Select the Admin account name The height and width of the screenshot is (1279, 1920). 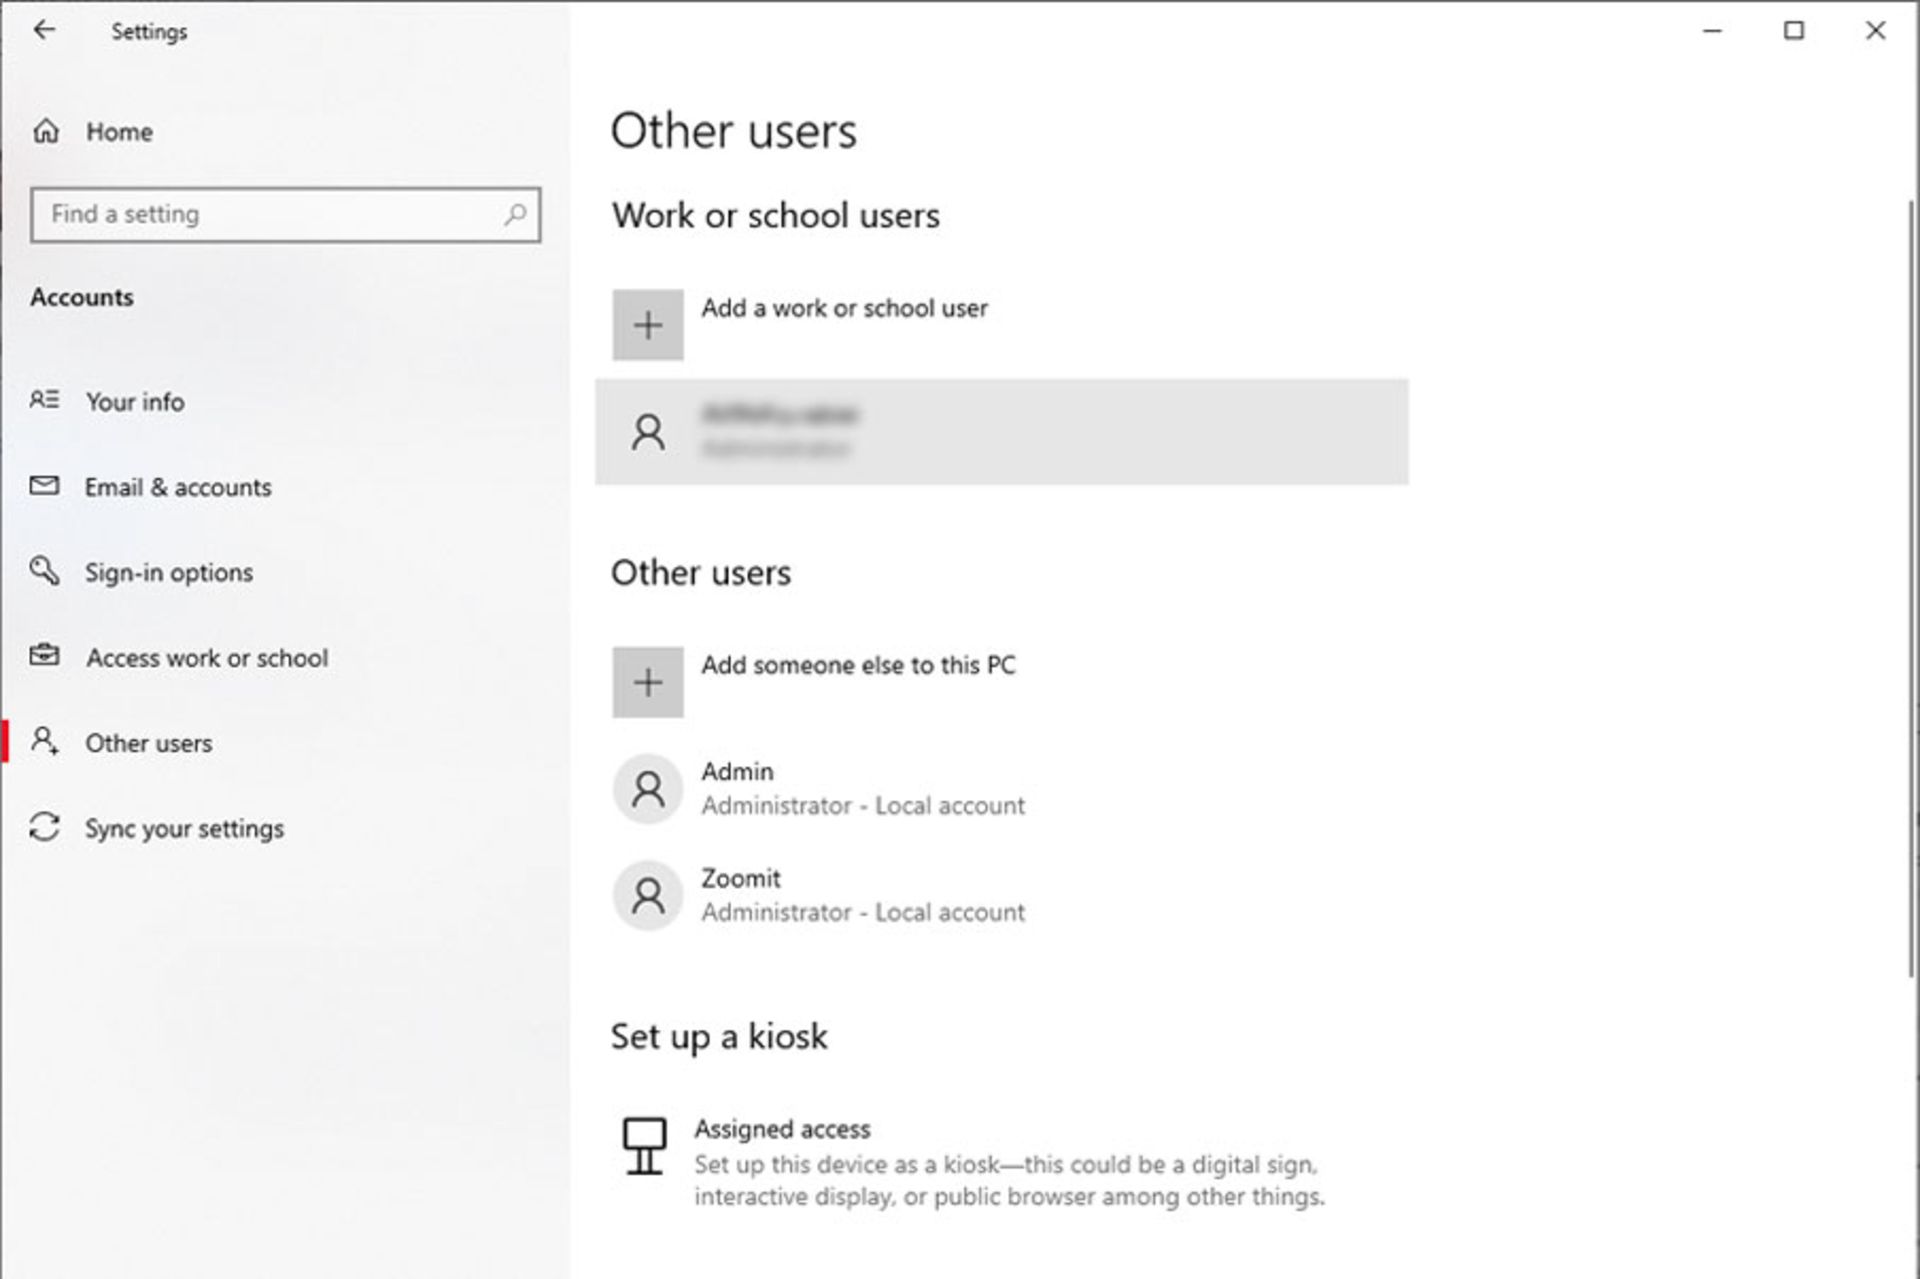738,772
